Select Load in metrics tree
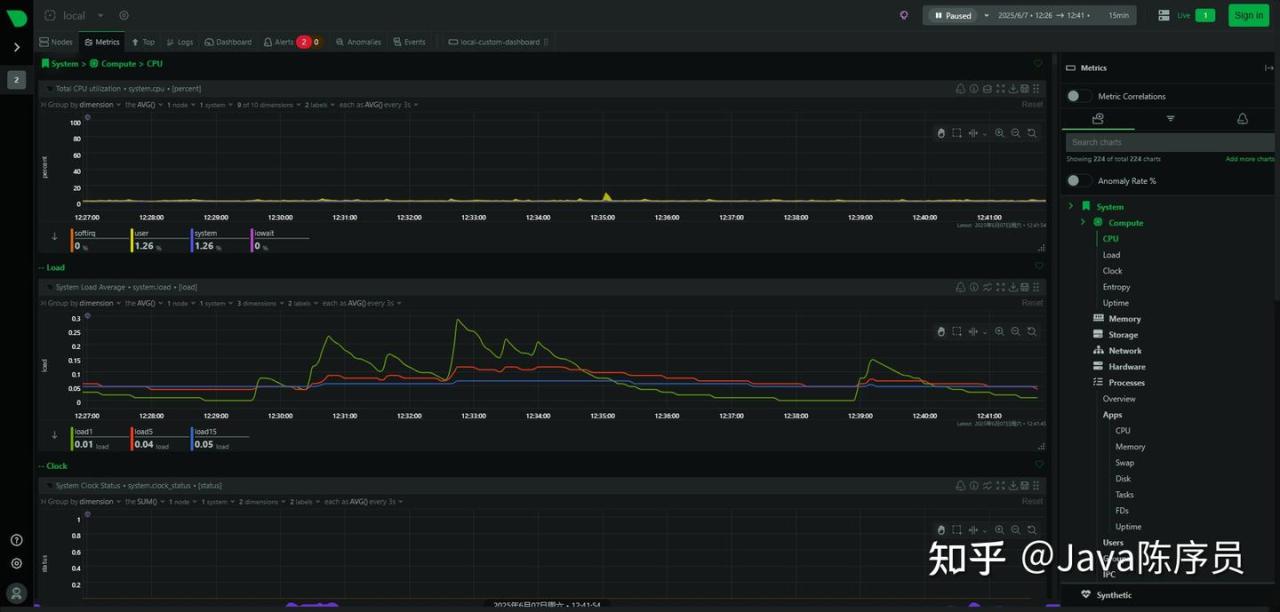This screenshot has height=612, width=1280. pyautogui.click(x=1111, y=255)
